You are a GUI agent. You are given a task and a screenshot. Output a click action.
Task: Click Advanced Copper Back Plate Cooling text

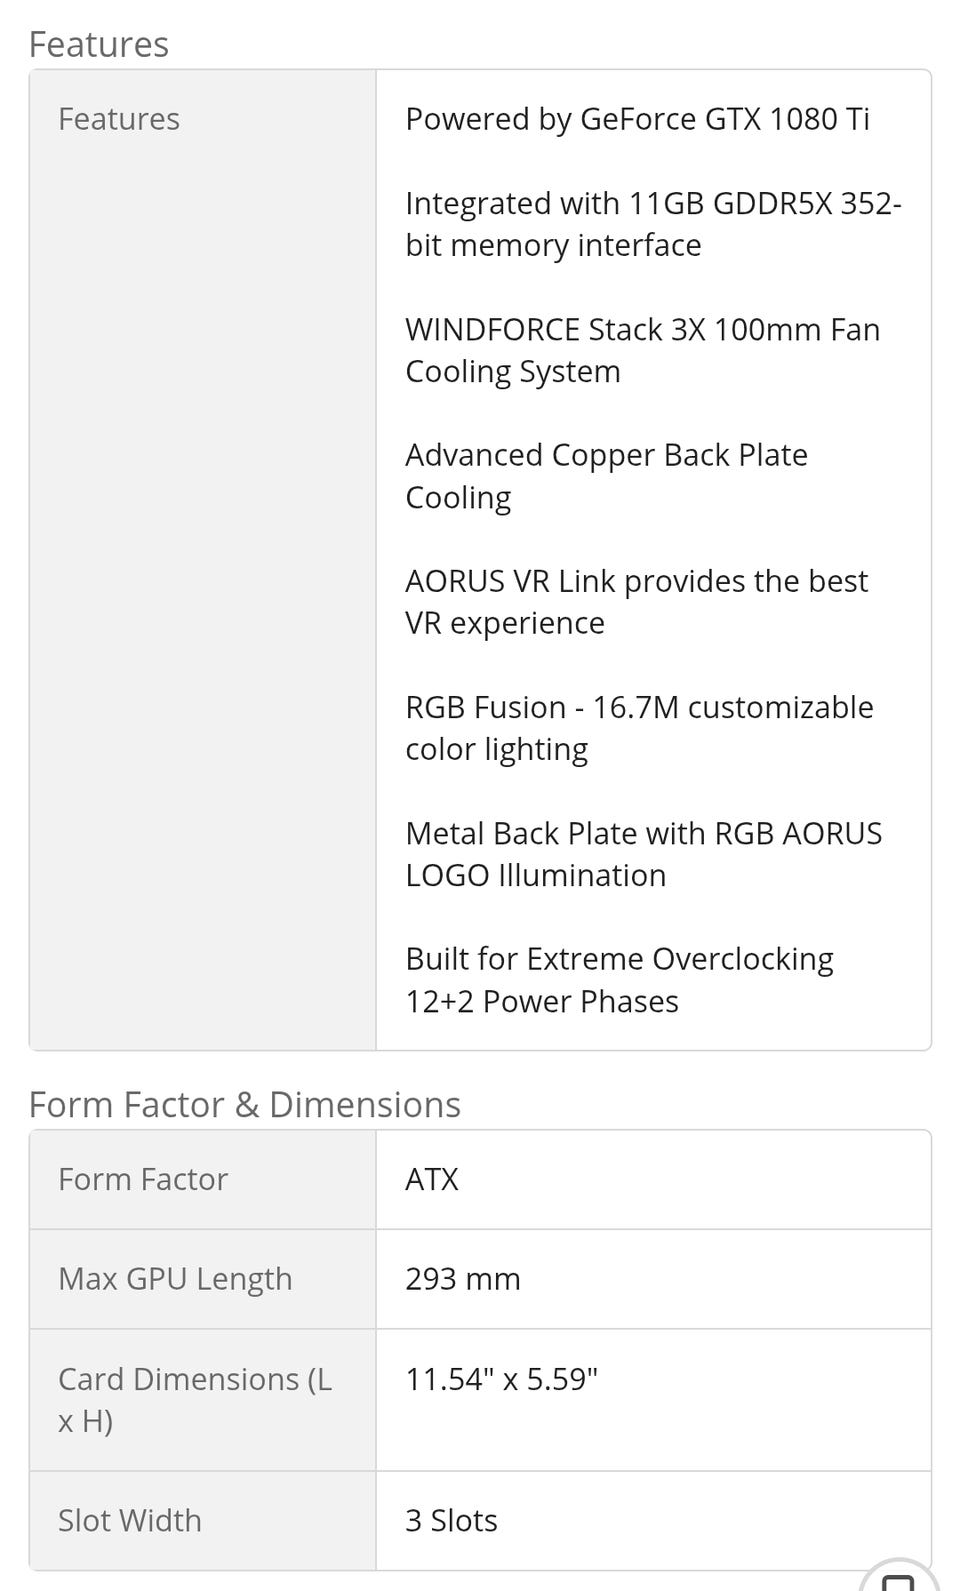click(606, 476)
